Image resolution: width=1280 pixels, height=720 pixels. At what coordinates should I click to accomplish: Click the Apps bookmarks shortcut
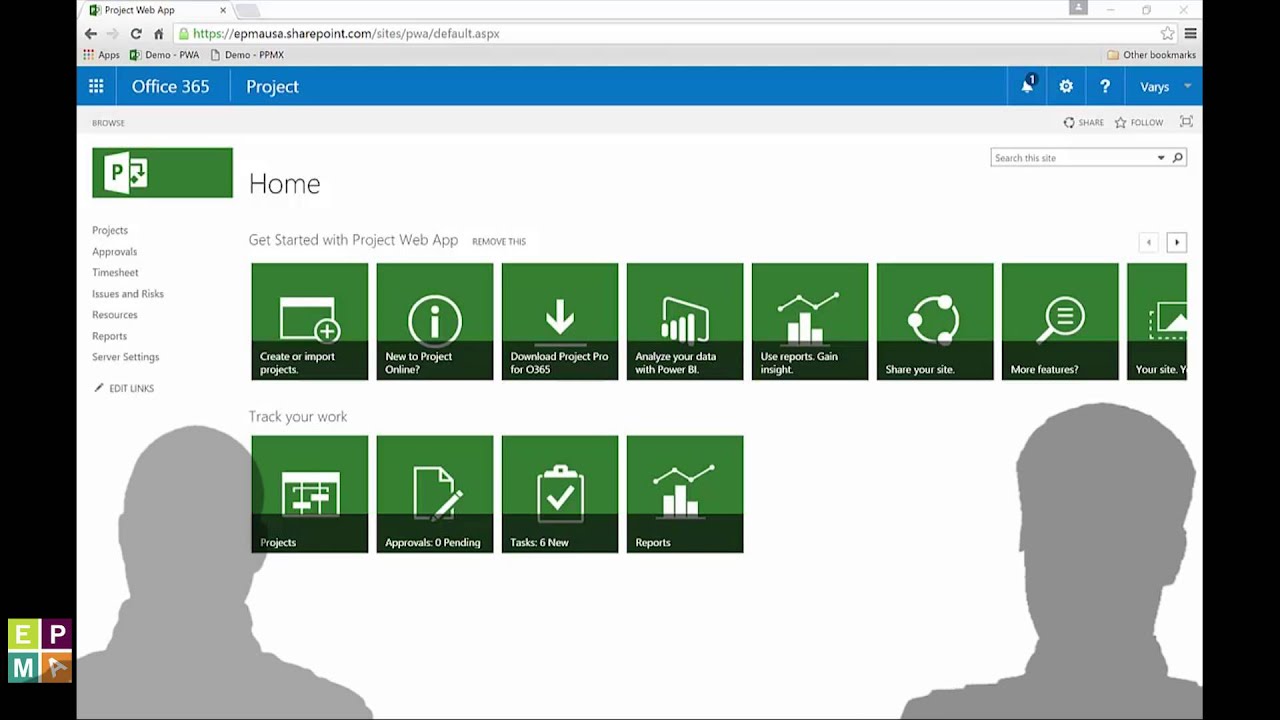click(x=101, y=55)
